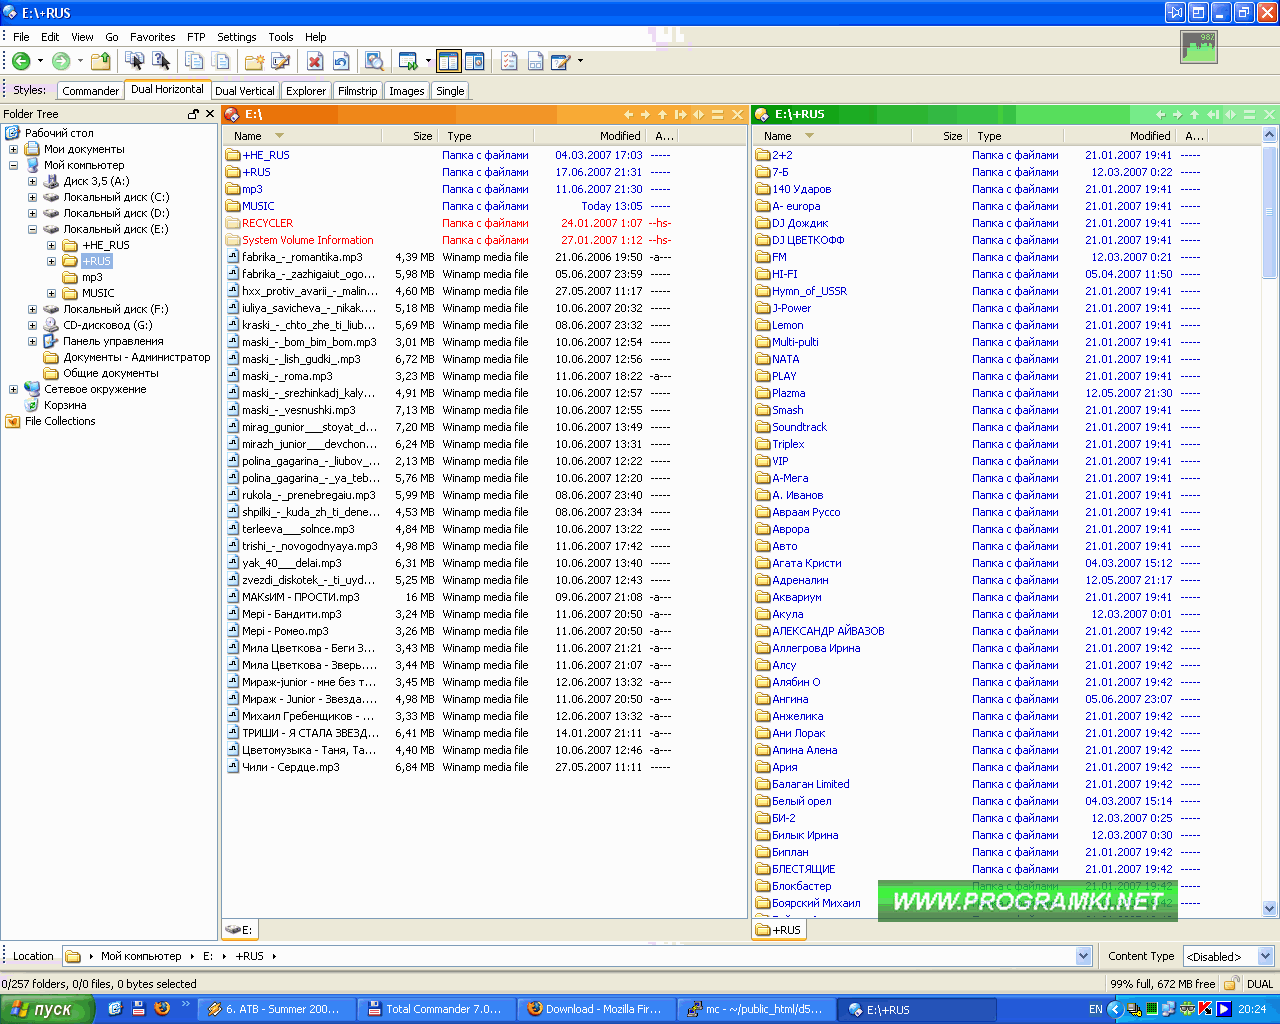Select the +RUS folder tab below right pane
The width and height of the screenshot is (1280, 1024).
[x=779, y=930]
